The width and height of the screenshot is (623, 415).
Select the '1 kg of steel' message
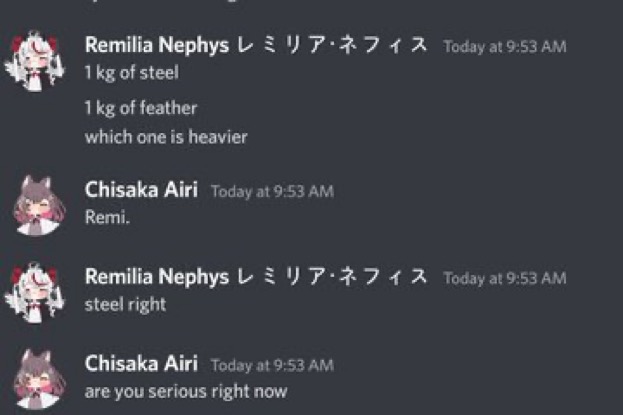(132, 73)
